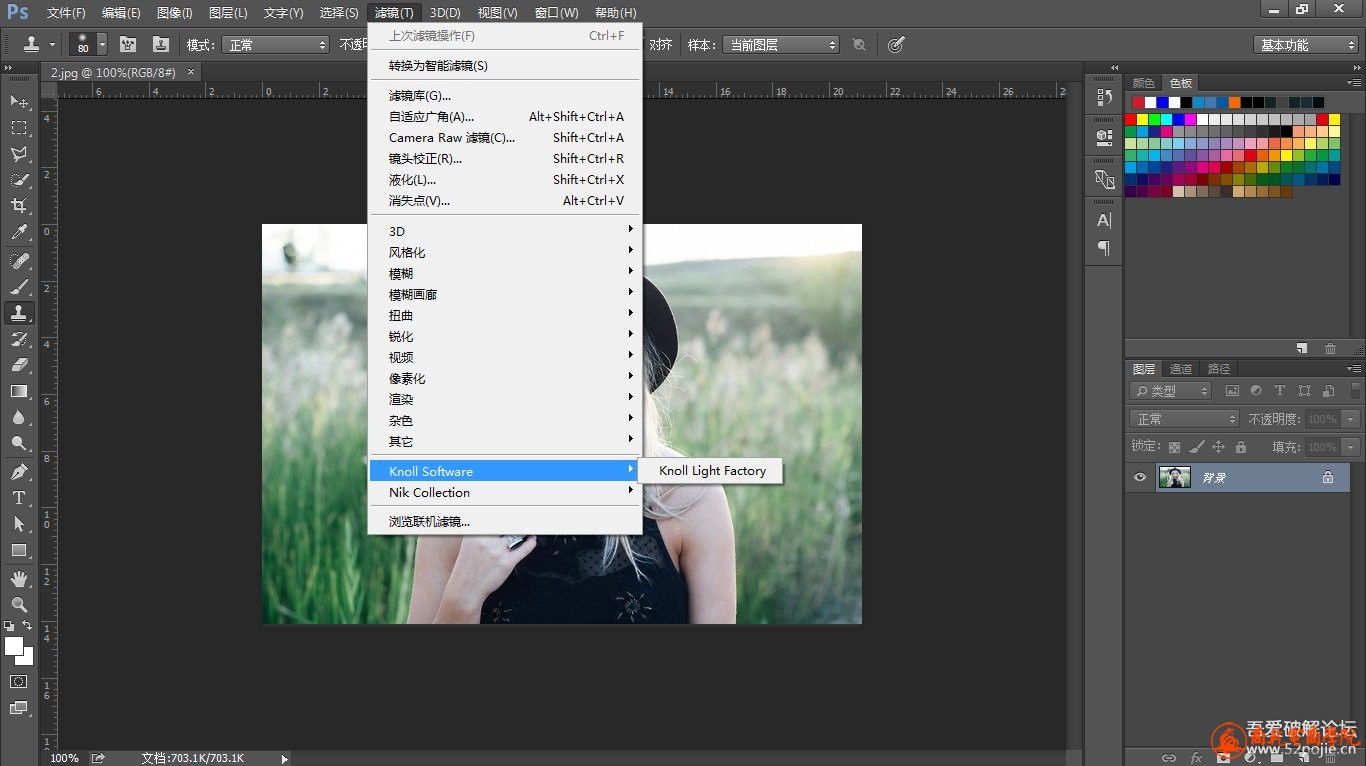The width and height of the screenshot is (1366, 766).
Task: Select the Hand tool
Action: (18, 578)
